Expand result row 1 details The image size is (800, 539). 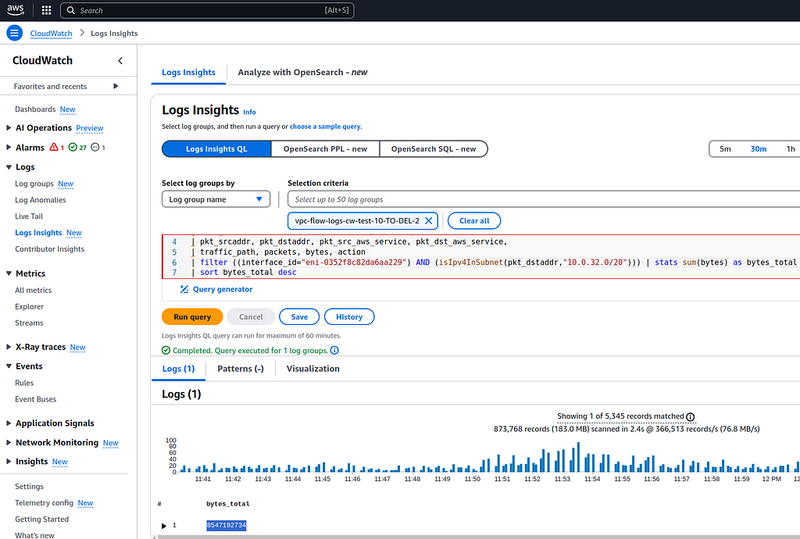(x=164, y=525)
